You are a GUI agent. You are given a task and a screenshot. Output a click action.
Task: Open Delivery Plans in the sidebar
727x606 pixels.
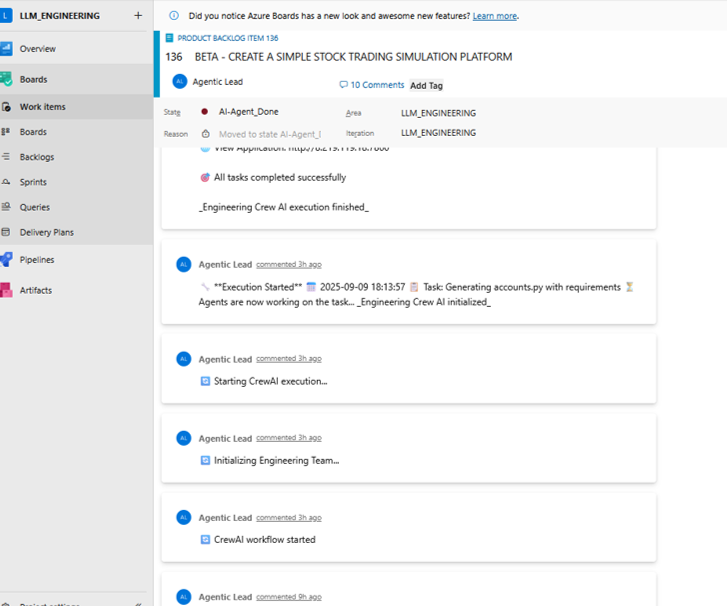(46, 232)
